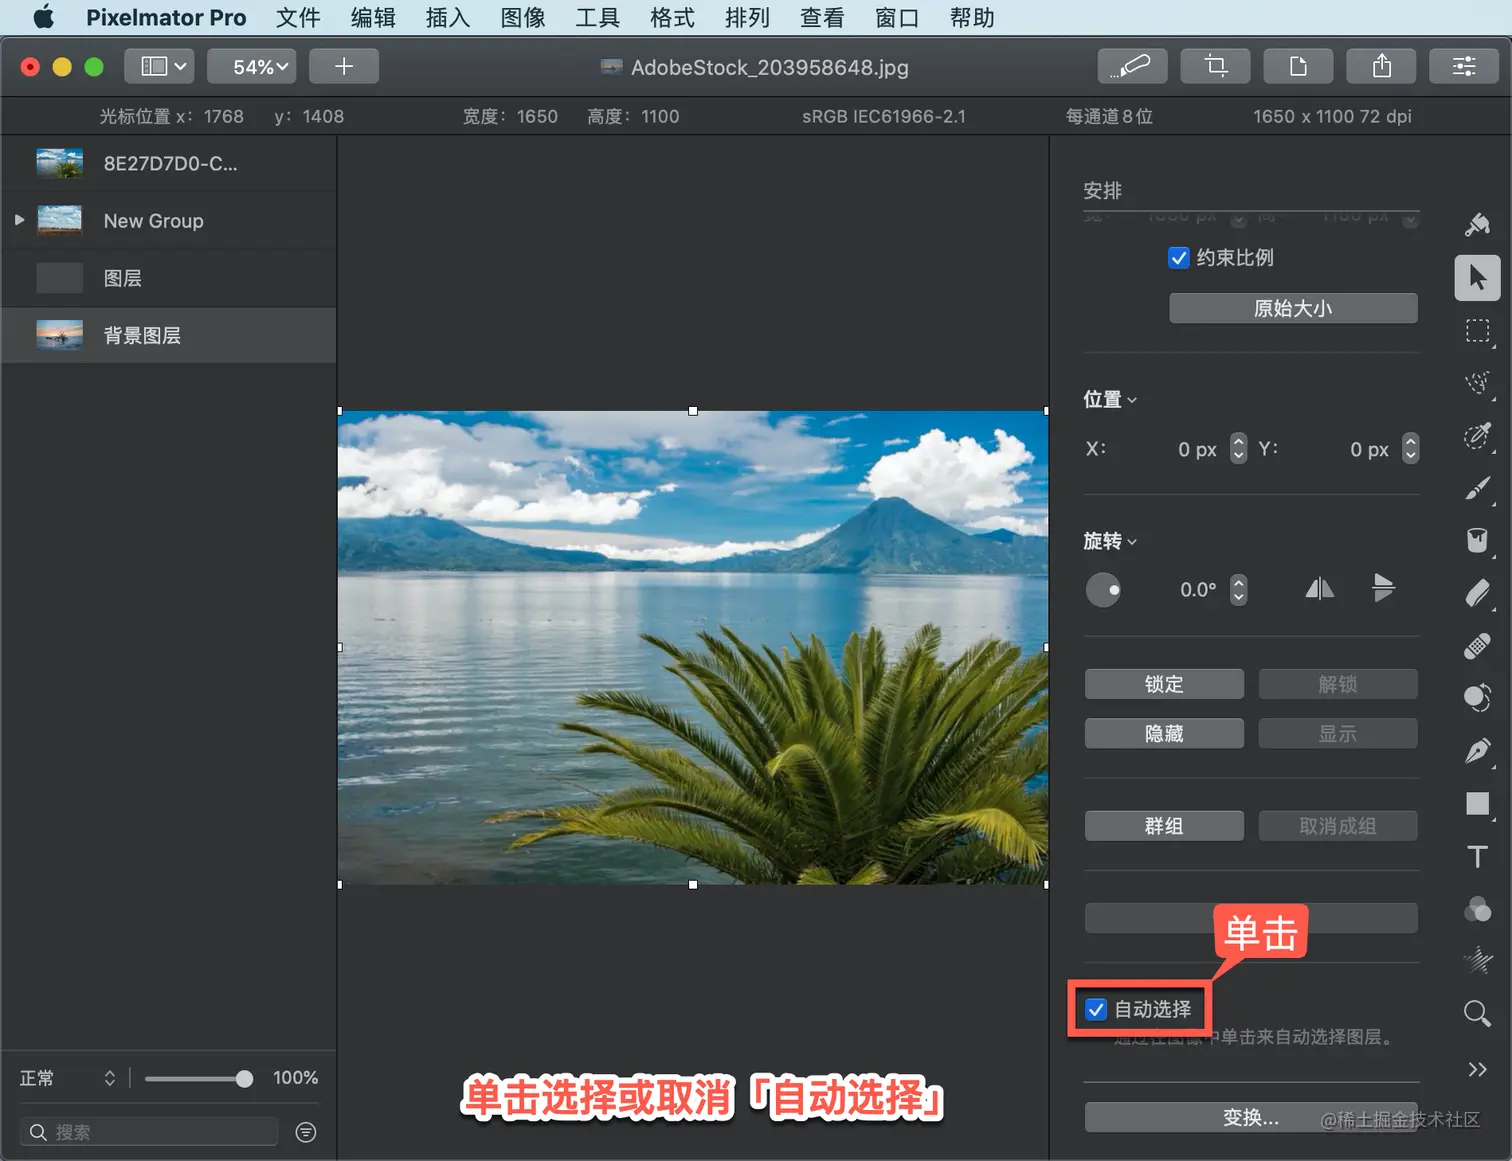Open the Share menu in the toolbar
The image size is (1512, 1161).
click(x=1381, y=66)
